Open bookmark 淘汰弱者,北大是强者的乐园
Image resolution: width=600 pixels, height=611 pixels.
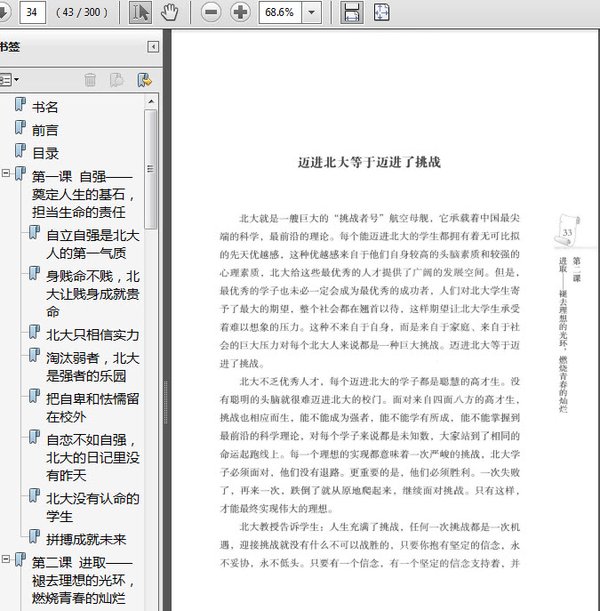click(x=93, y=367)
